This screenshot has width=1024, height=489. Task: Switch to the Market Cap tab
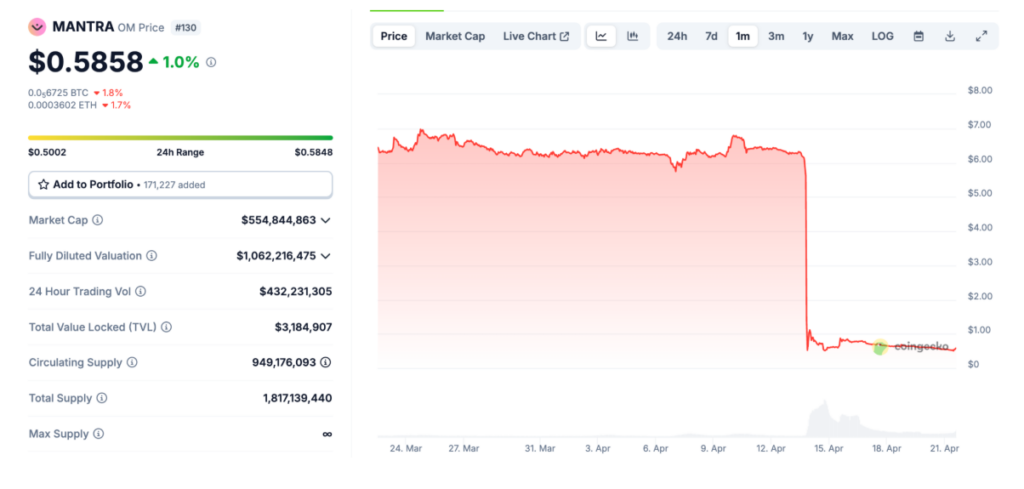(x=455, y=36)
